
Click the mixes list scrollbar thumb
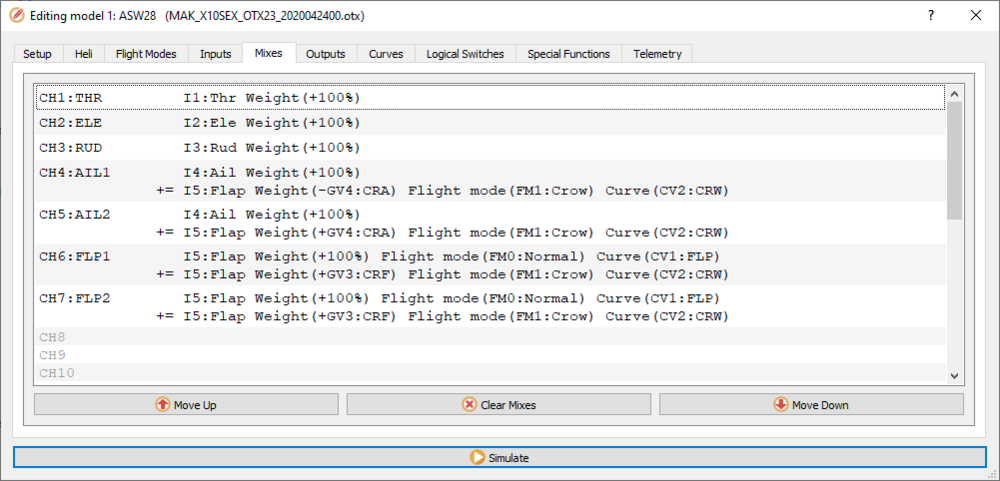coord(955,160)
